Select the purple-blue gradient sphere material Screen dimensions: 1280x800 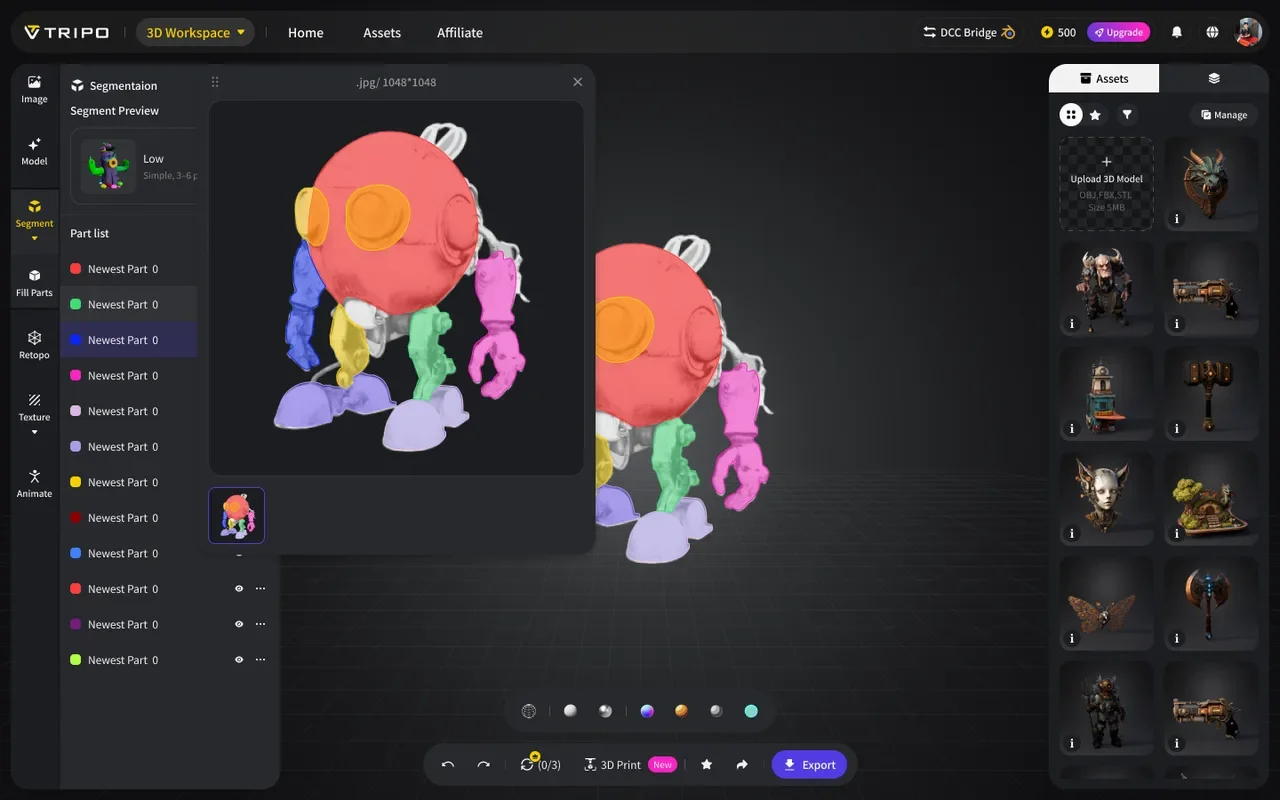click(647, 711)
